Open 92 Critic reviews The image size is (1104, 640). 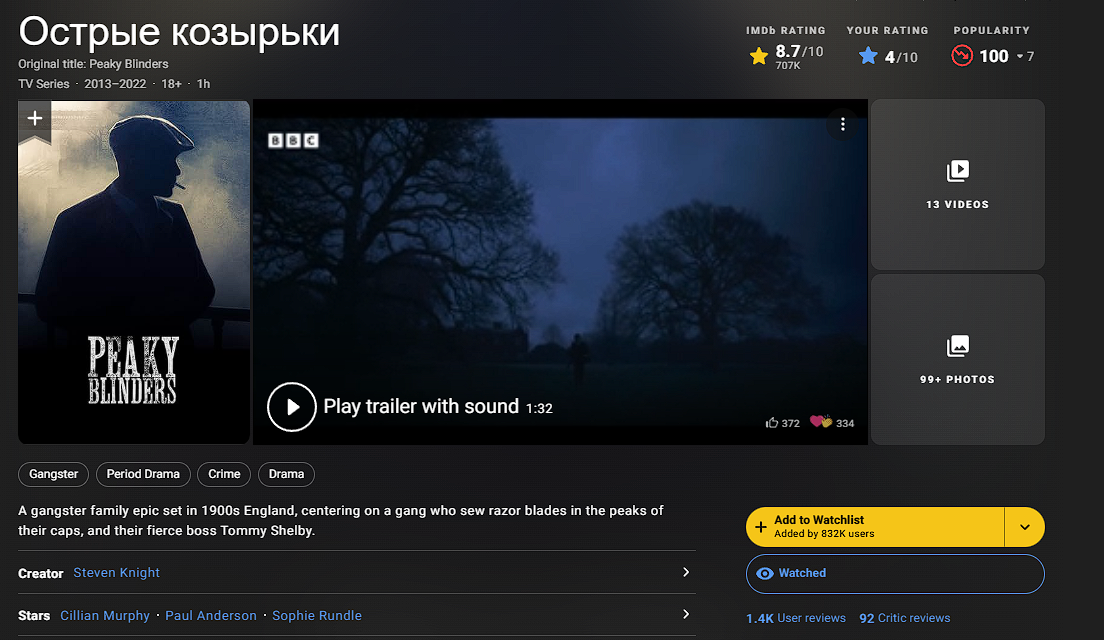pyautogui.click(x=904, y=617)
